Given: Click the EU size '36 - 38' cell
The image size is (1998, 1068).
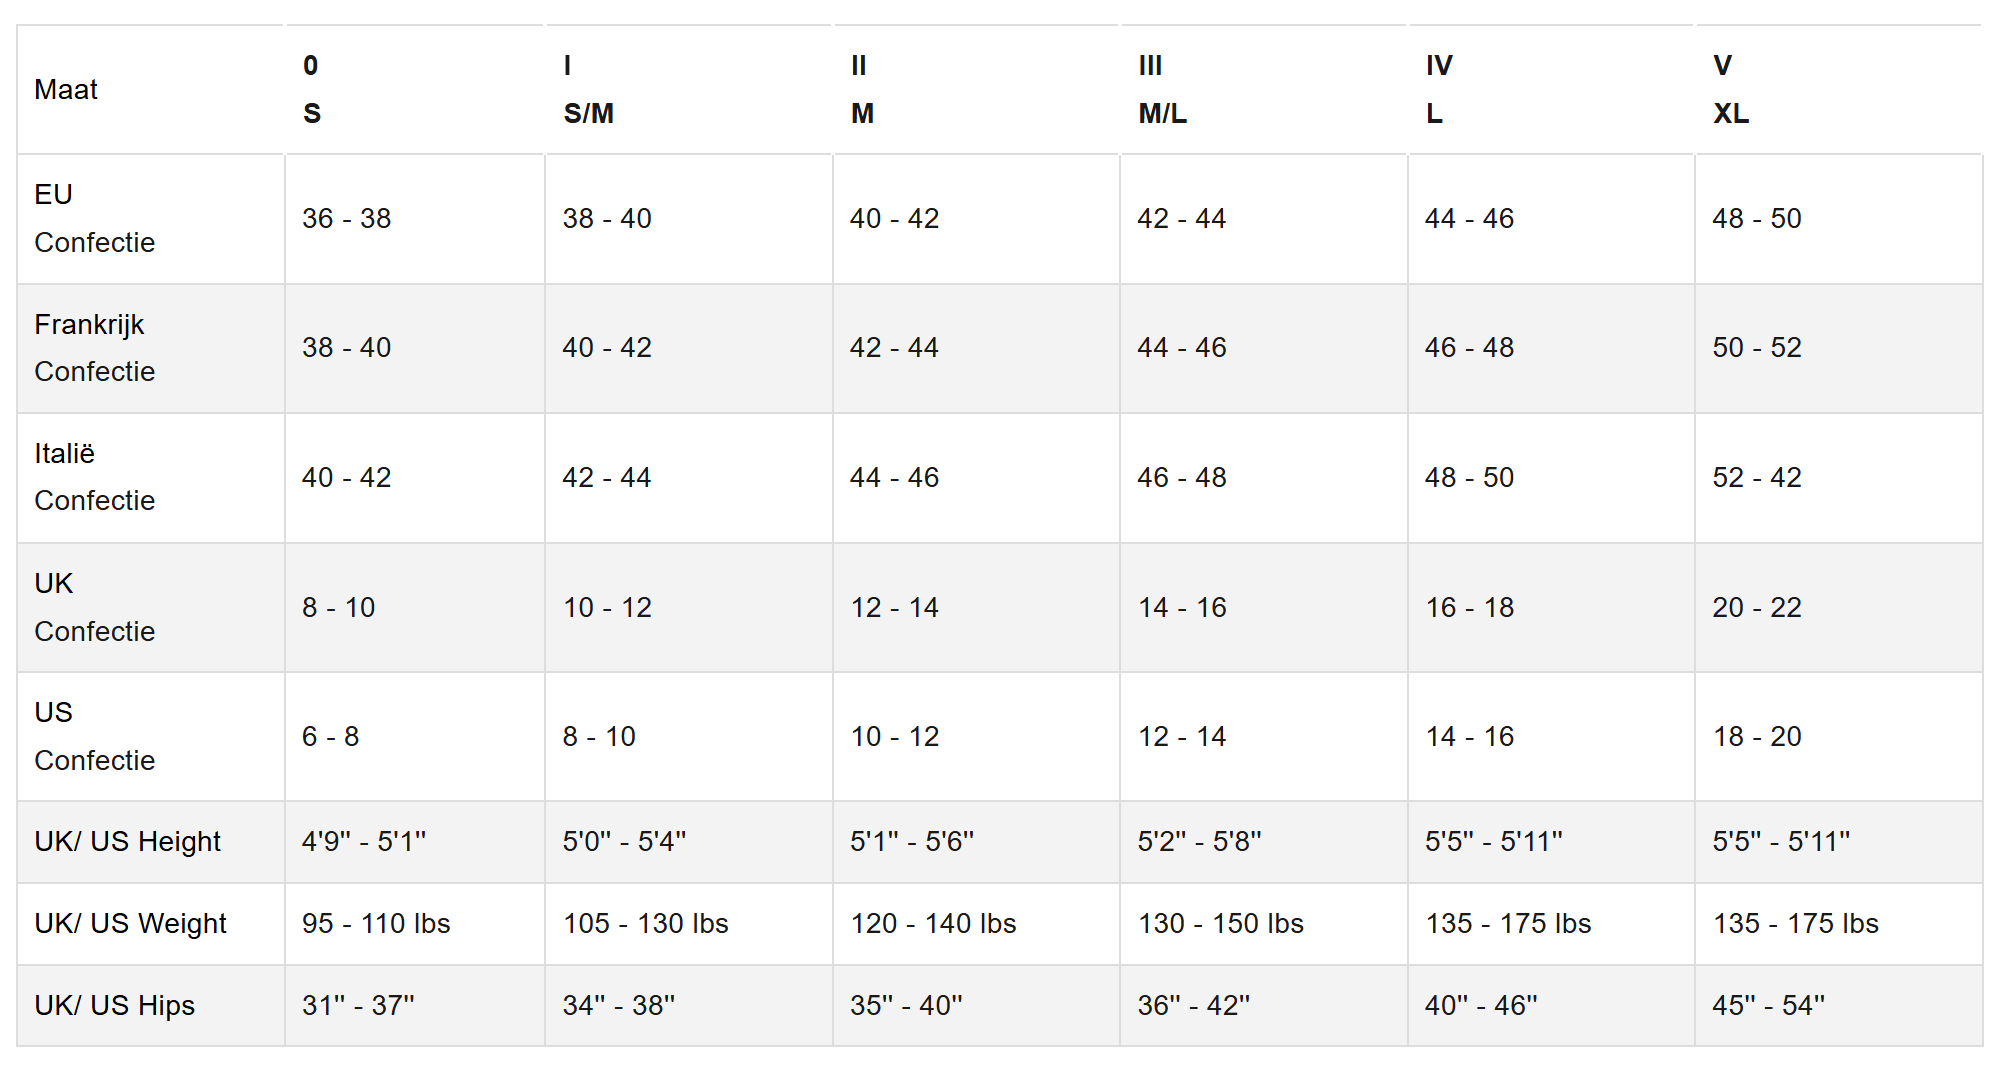Looking at the screenshot, I should tap(346, 218).
